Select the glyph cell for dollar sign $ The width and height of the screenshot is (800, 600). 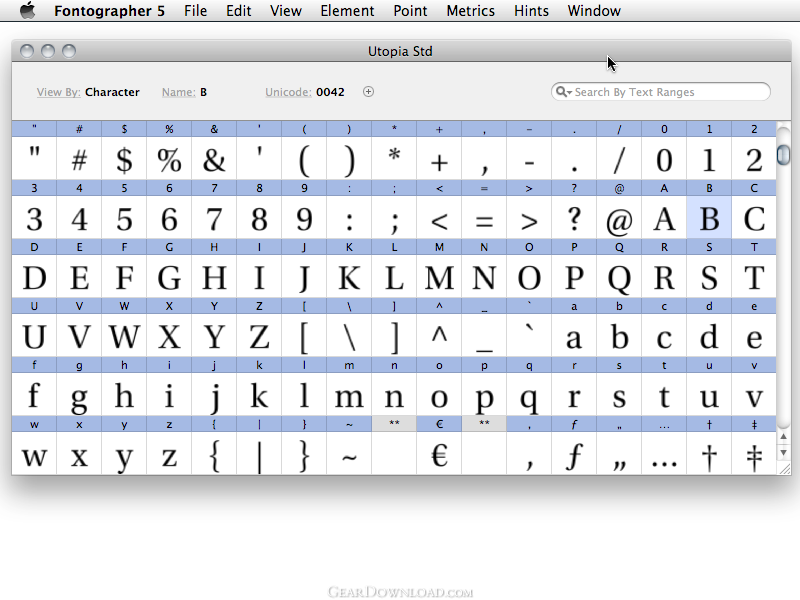point(124,158)
